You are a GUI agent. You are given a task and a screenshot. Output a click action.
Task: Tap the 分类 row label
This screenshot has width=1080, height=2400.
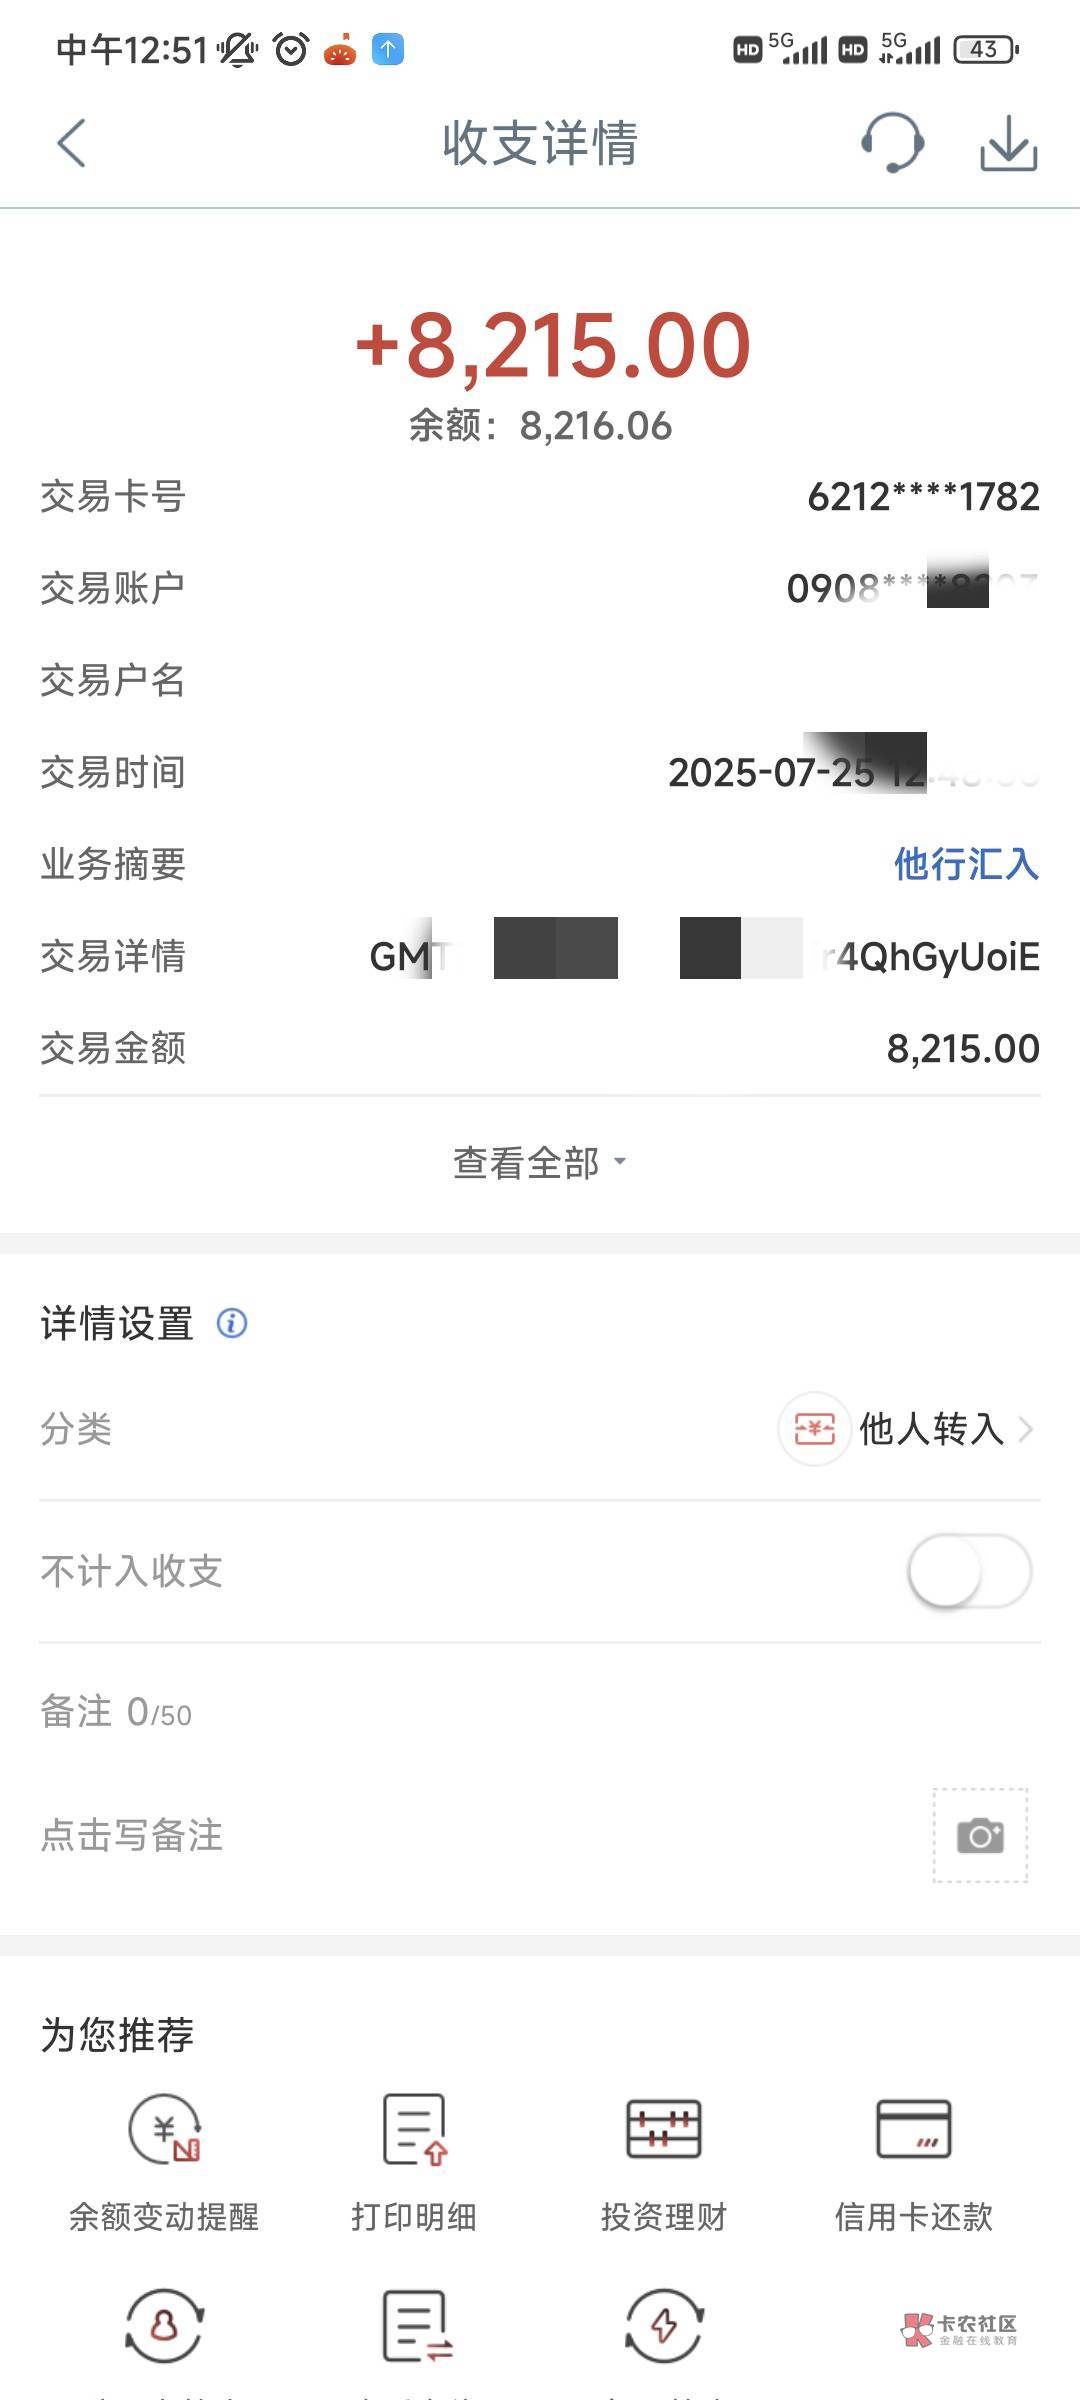(x=76, y=1429)
